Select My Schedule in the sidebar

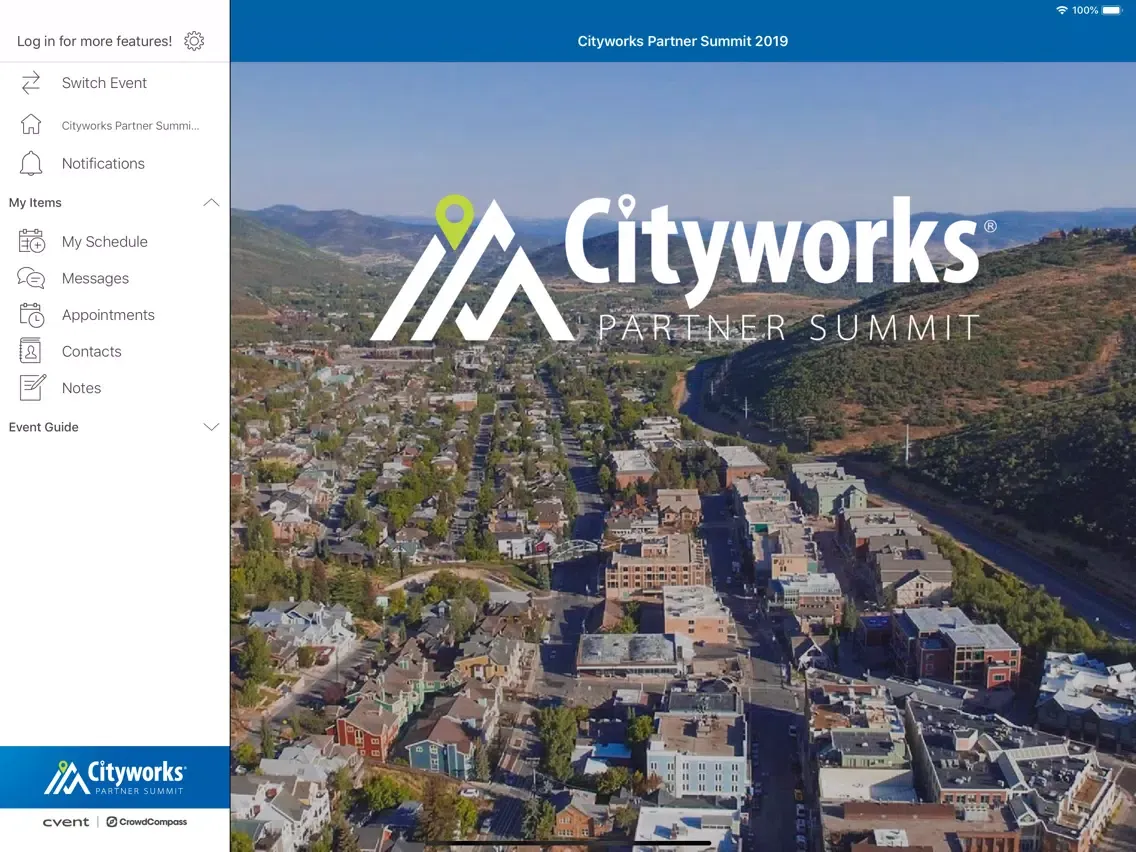coord(115,241)
